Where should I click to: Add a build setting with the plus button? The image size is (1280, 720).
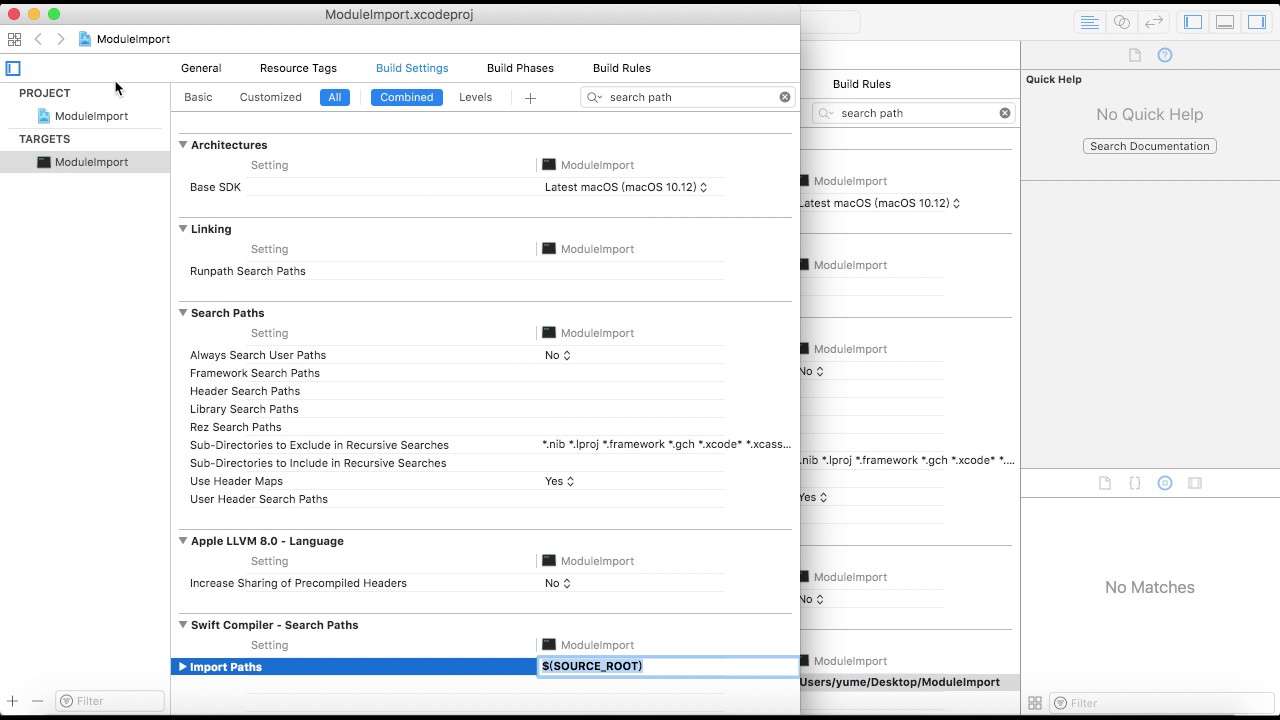530,98
